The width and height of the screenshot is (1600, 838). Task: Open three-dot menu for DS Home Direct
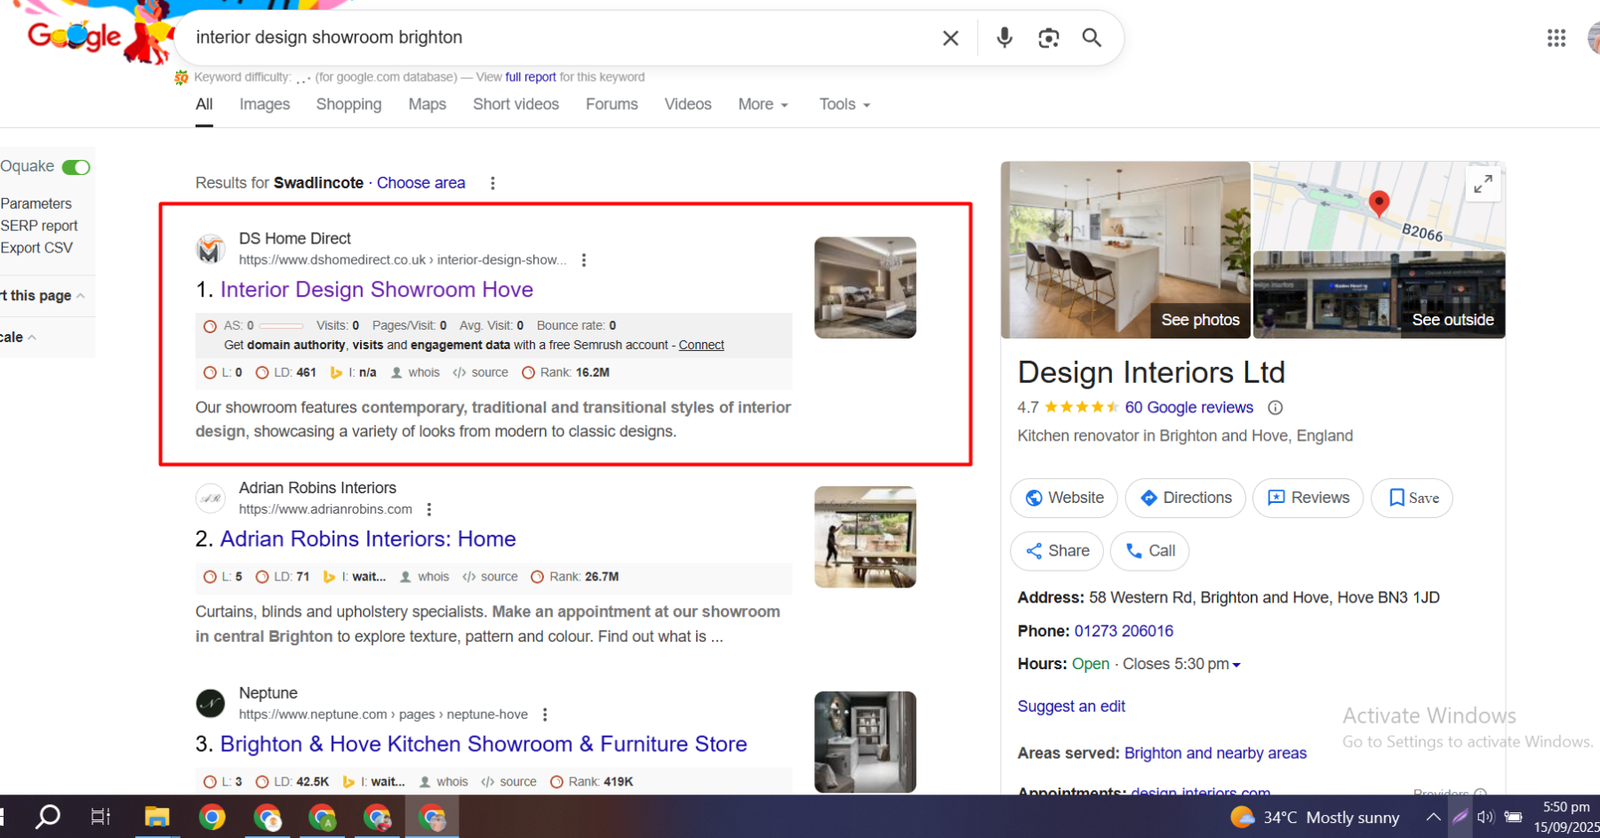pyautogui.click(x=584, y=260)
